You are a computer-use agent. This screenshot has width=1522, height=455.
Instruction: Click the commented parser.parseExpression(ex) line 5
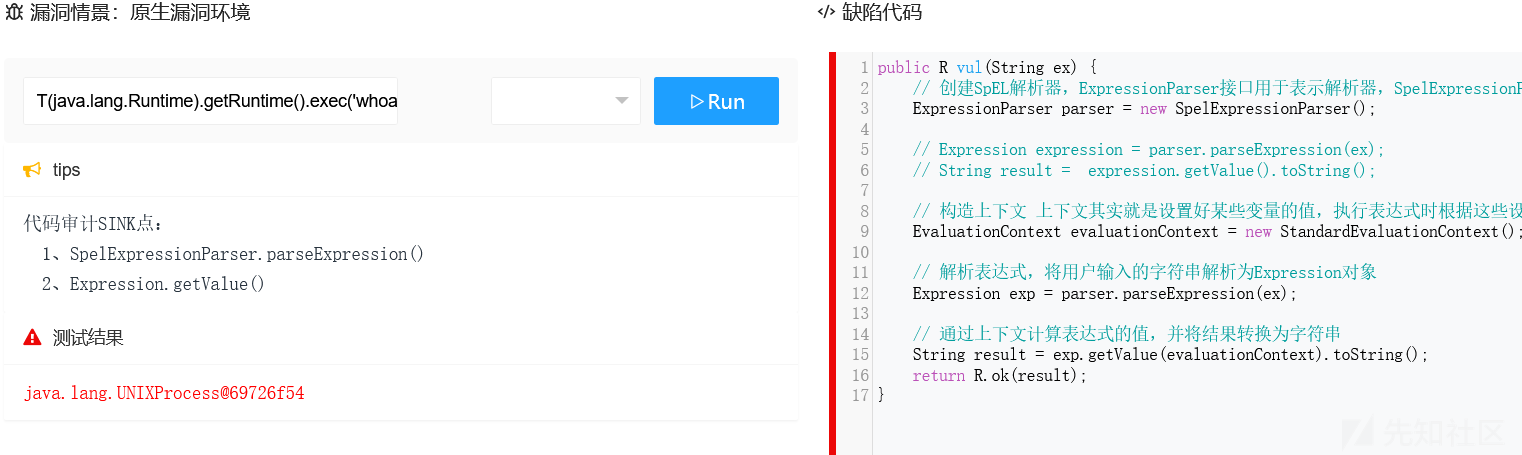tap(1149, 150)
